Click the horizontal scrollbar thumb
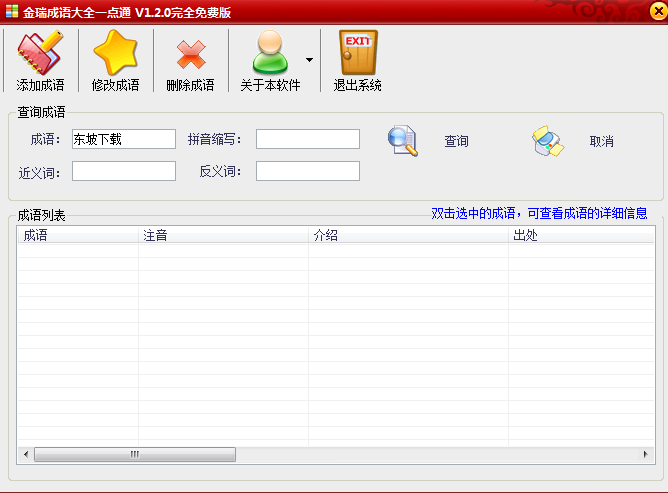Viewport: 668px width, 493px height. tap(135, 454)
